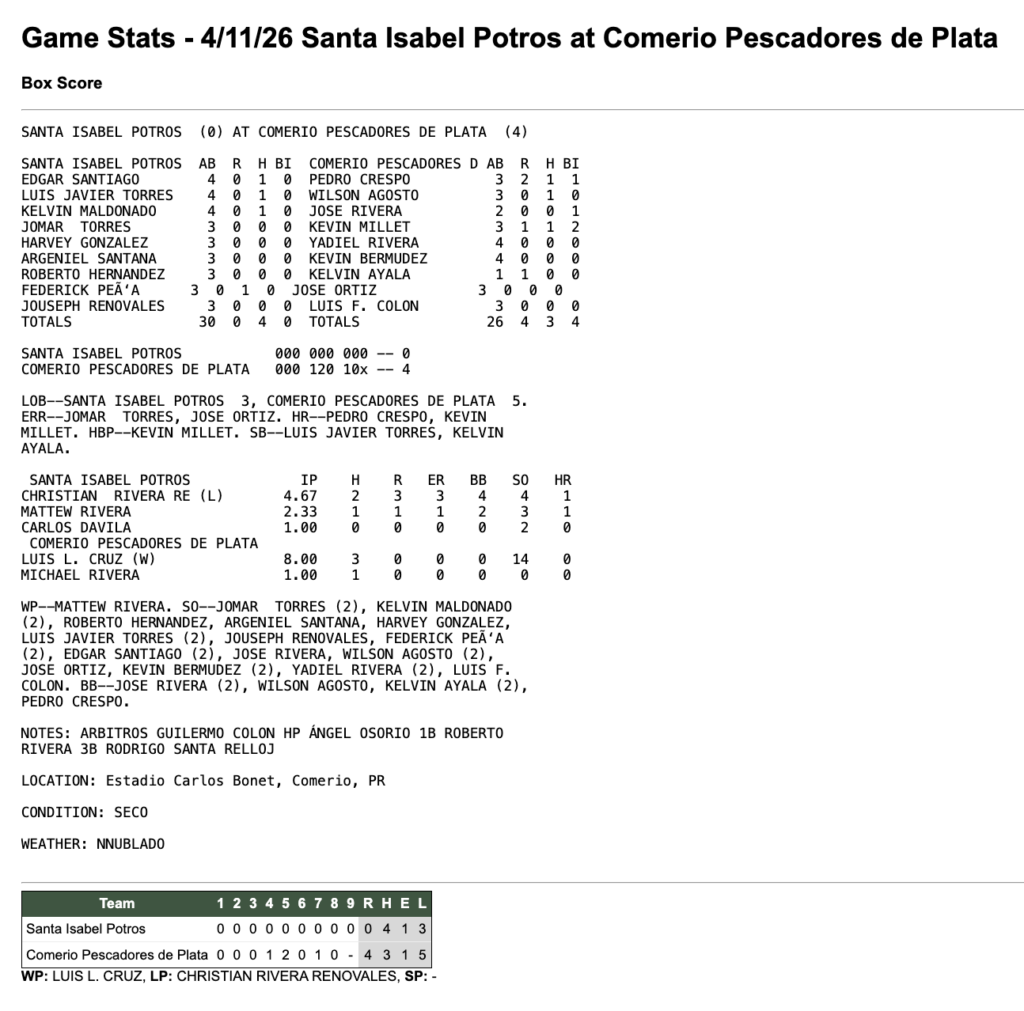Click the "Box Score" heading
1024x1011 pixels.
tap(61, 83)
